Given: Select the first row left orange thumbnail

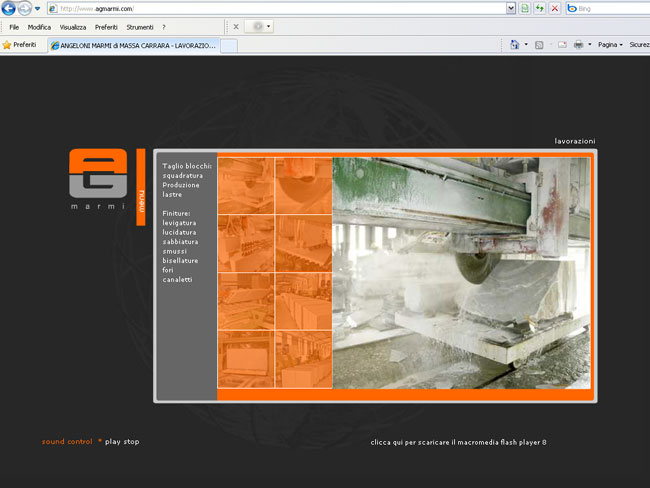Looking at the screenshot, I should pyautogui.click(x=246, y=186).
